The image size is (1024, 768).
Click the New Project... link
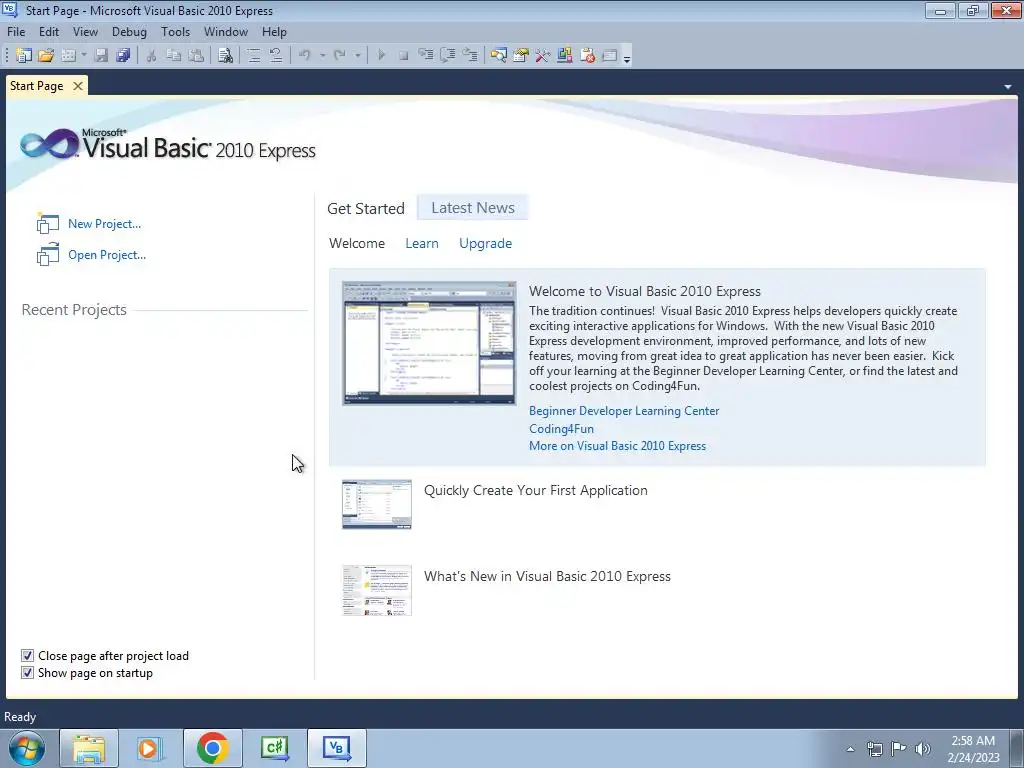pyautogui.click(x=104, y=223)
